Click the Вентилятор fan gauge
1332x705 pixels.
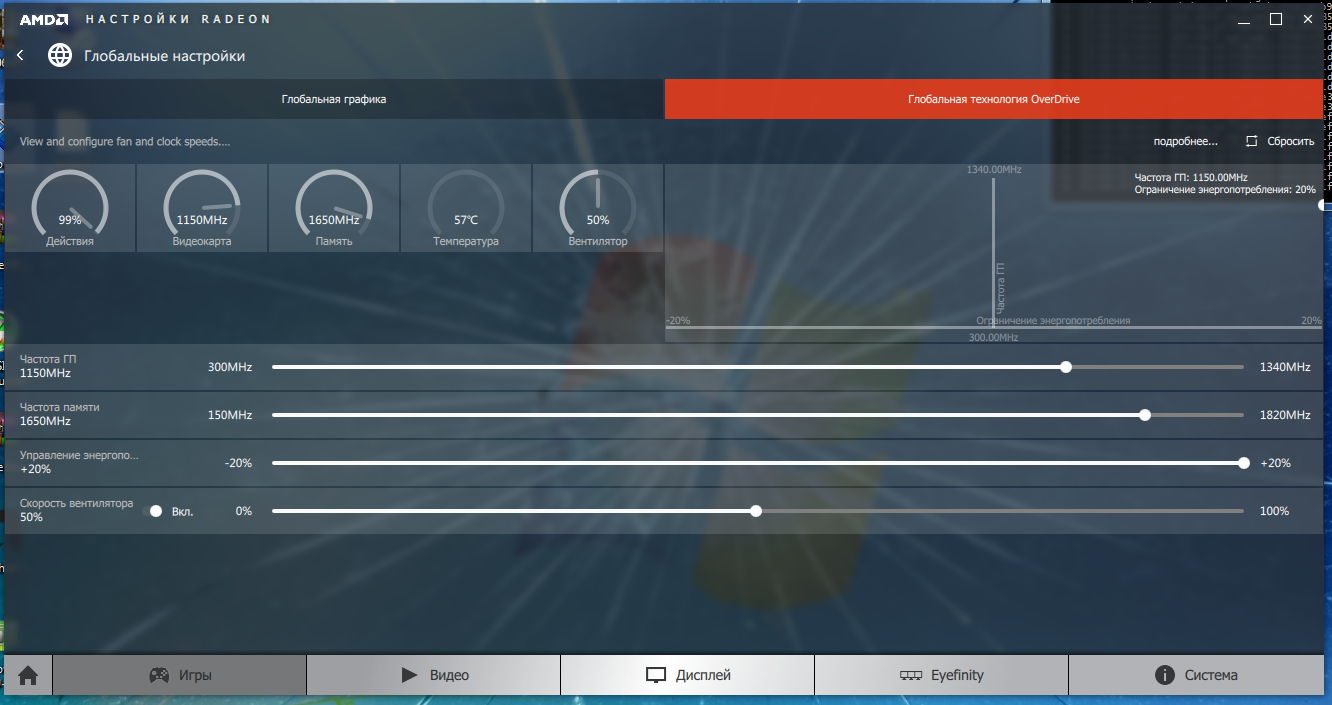(x=598, y=208)
